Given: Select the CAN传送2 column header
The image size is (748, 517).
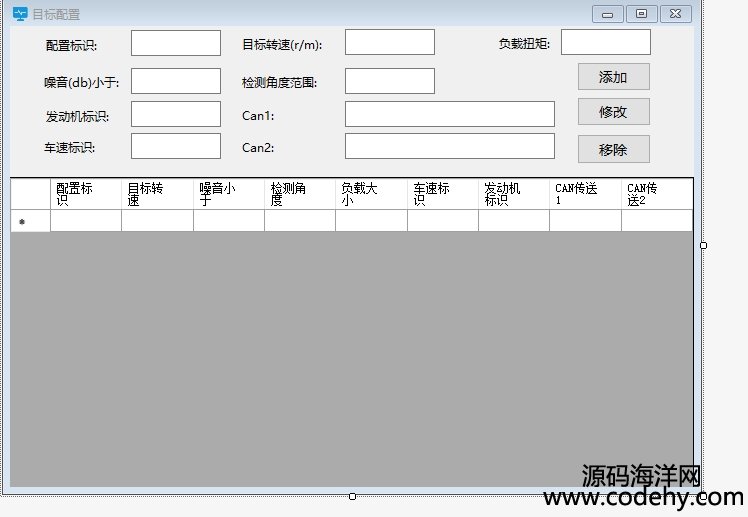Looking at the screenshot, I should point(657,194).
